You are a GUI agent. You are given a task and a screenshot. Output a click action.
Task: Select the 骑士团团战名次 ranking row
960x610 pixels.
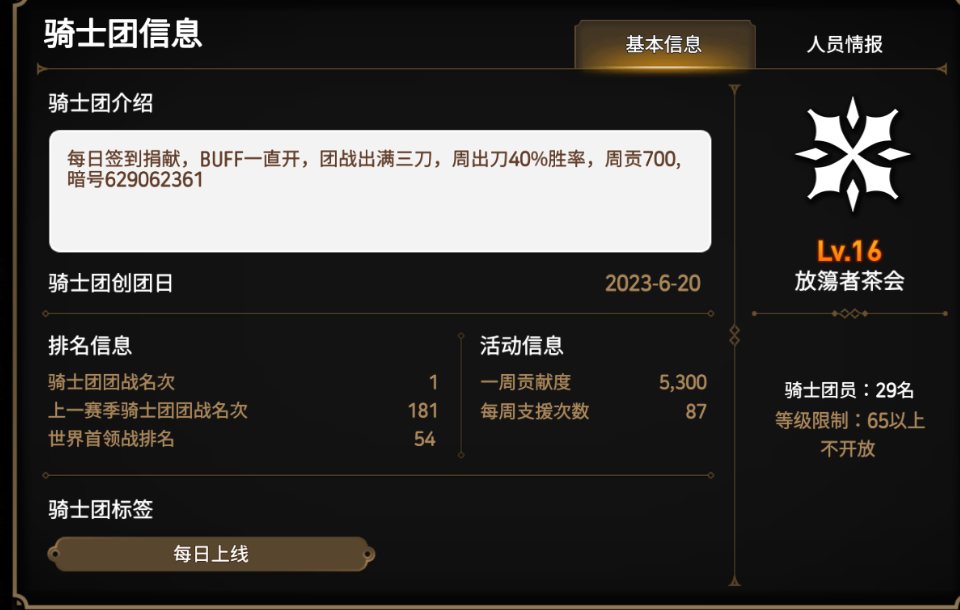(243, 382)
